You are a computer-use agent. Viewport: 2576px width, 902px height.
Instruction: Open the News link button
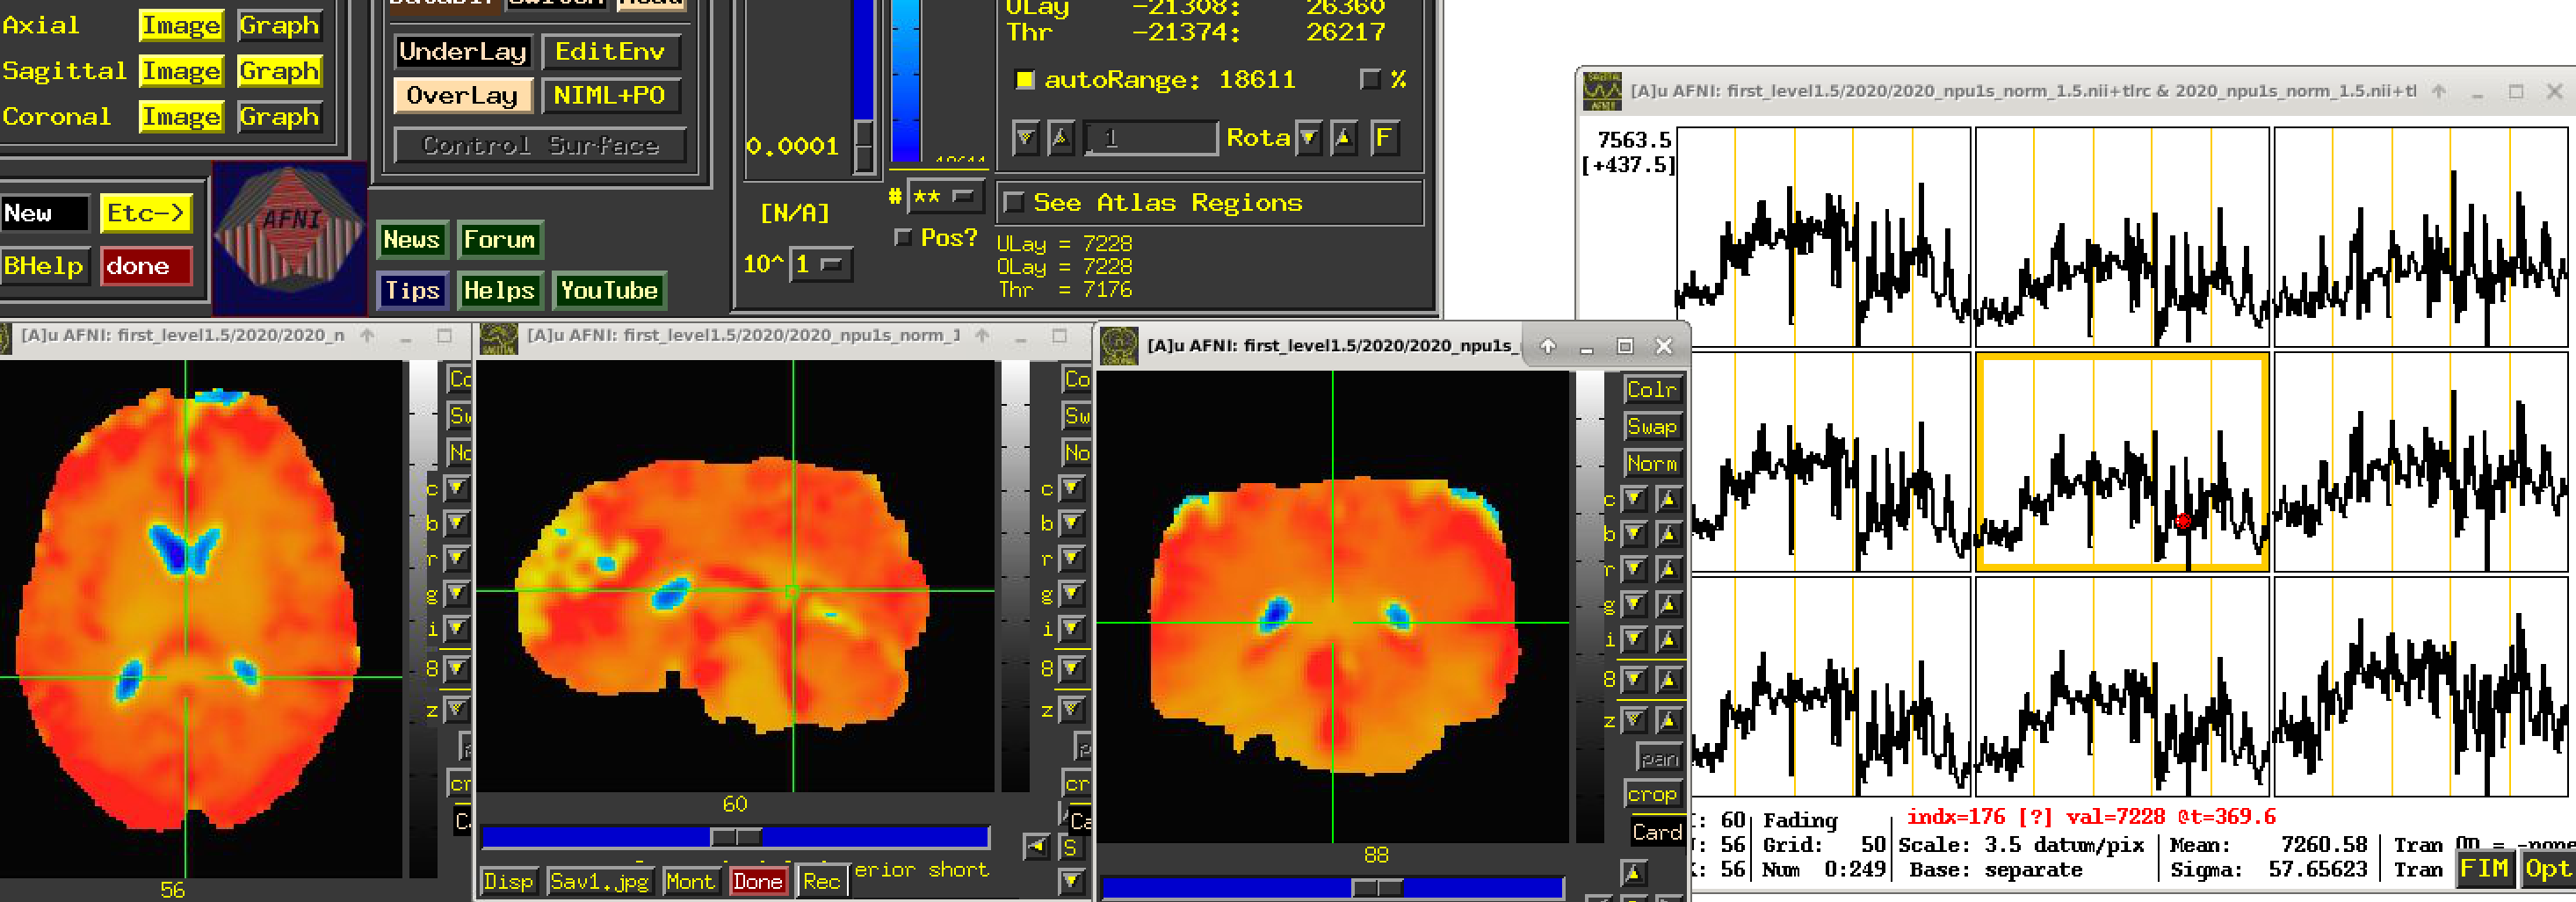tap(412, 240)
